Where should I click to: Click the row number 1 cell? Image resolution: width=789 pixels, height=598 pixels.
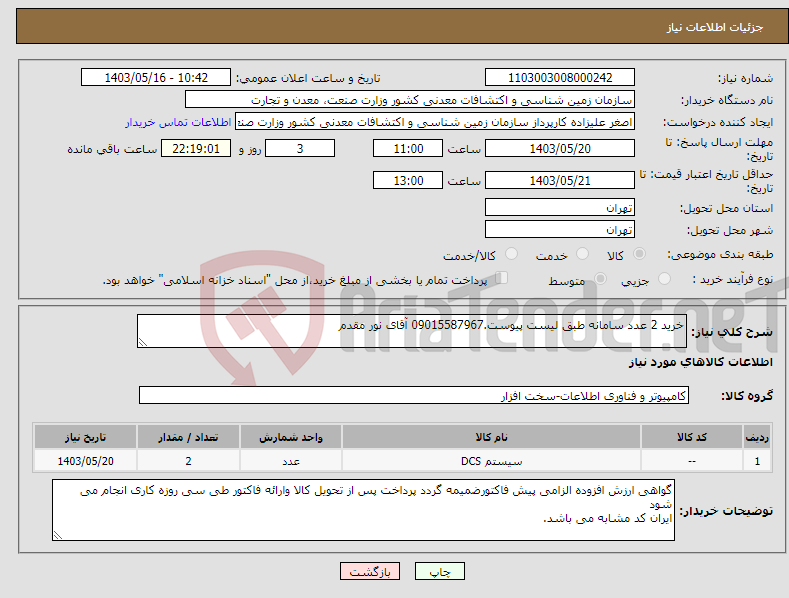point(757,461)
